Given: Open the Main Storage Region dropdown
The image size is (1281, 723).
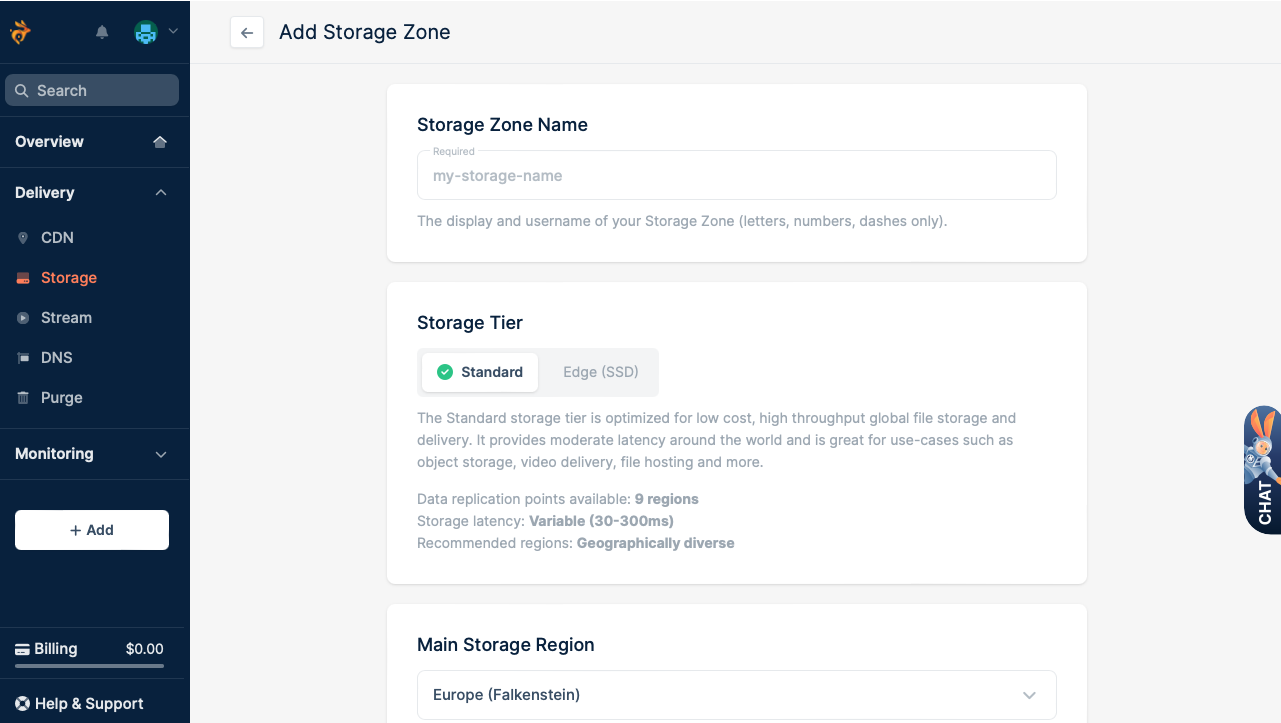Looking at the screenshot, I should [x=736, y=695].
